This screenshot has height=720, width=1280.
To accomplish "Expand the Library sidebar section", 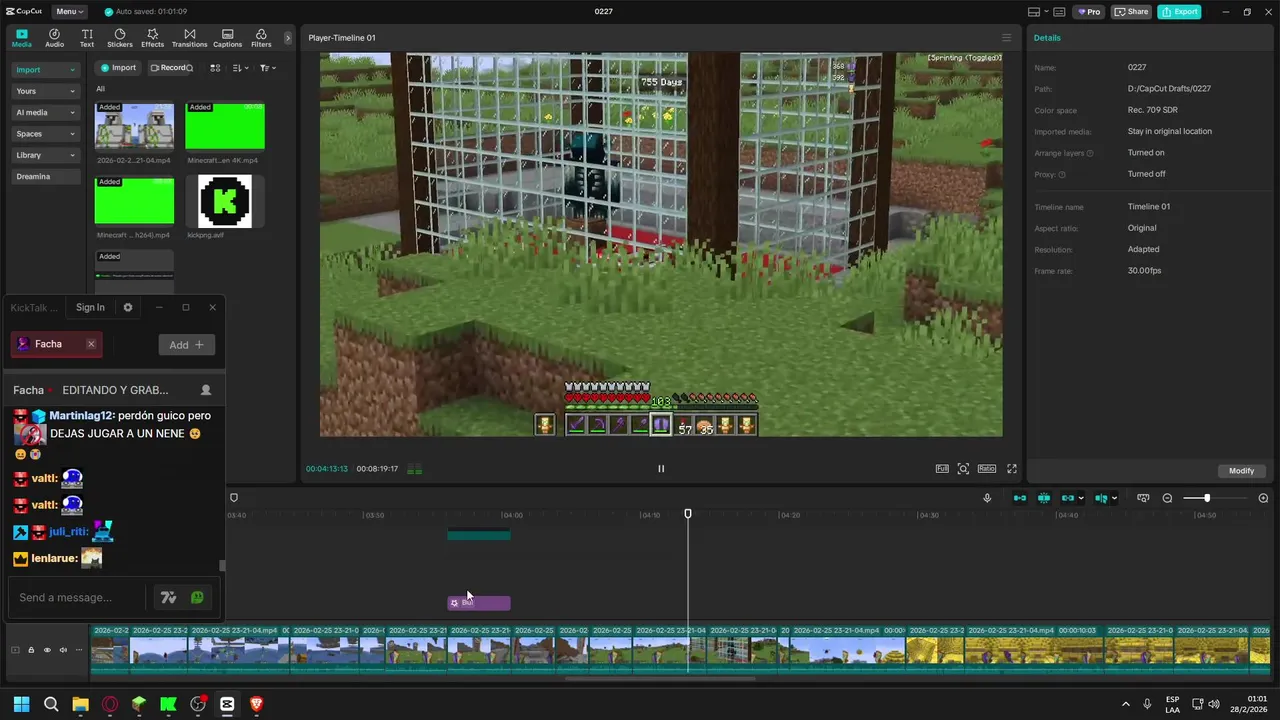I will click(45, 155).
